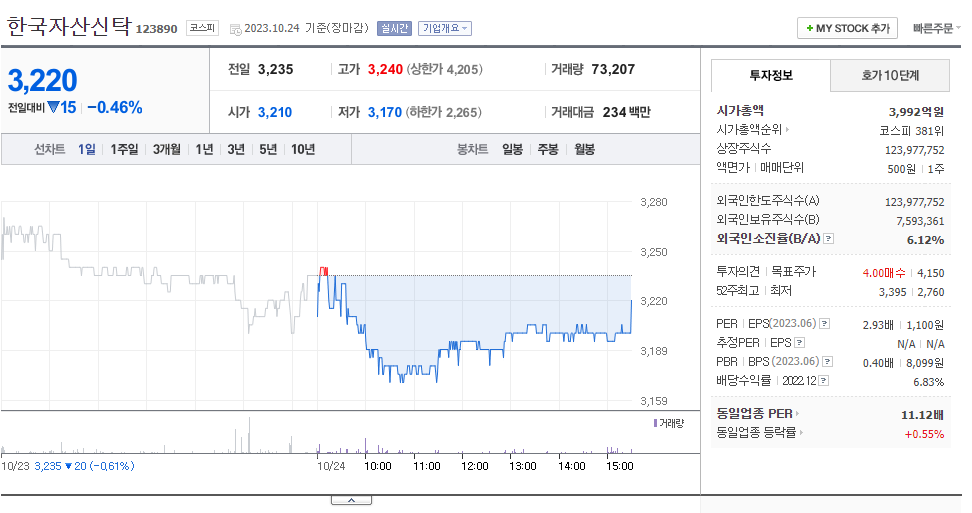This screenshot has width=972, height=513.
Task: Click +0.55% sector change value
Action: [x=924, y=434]
